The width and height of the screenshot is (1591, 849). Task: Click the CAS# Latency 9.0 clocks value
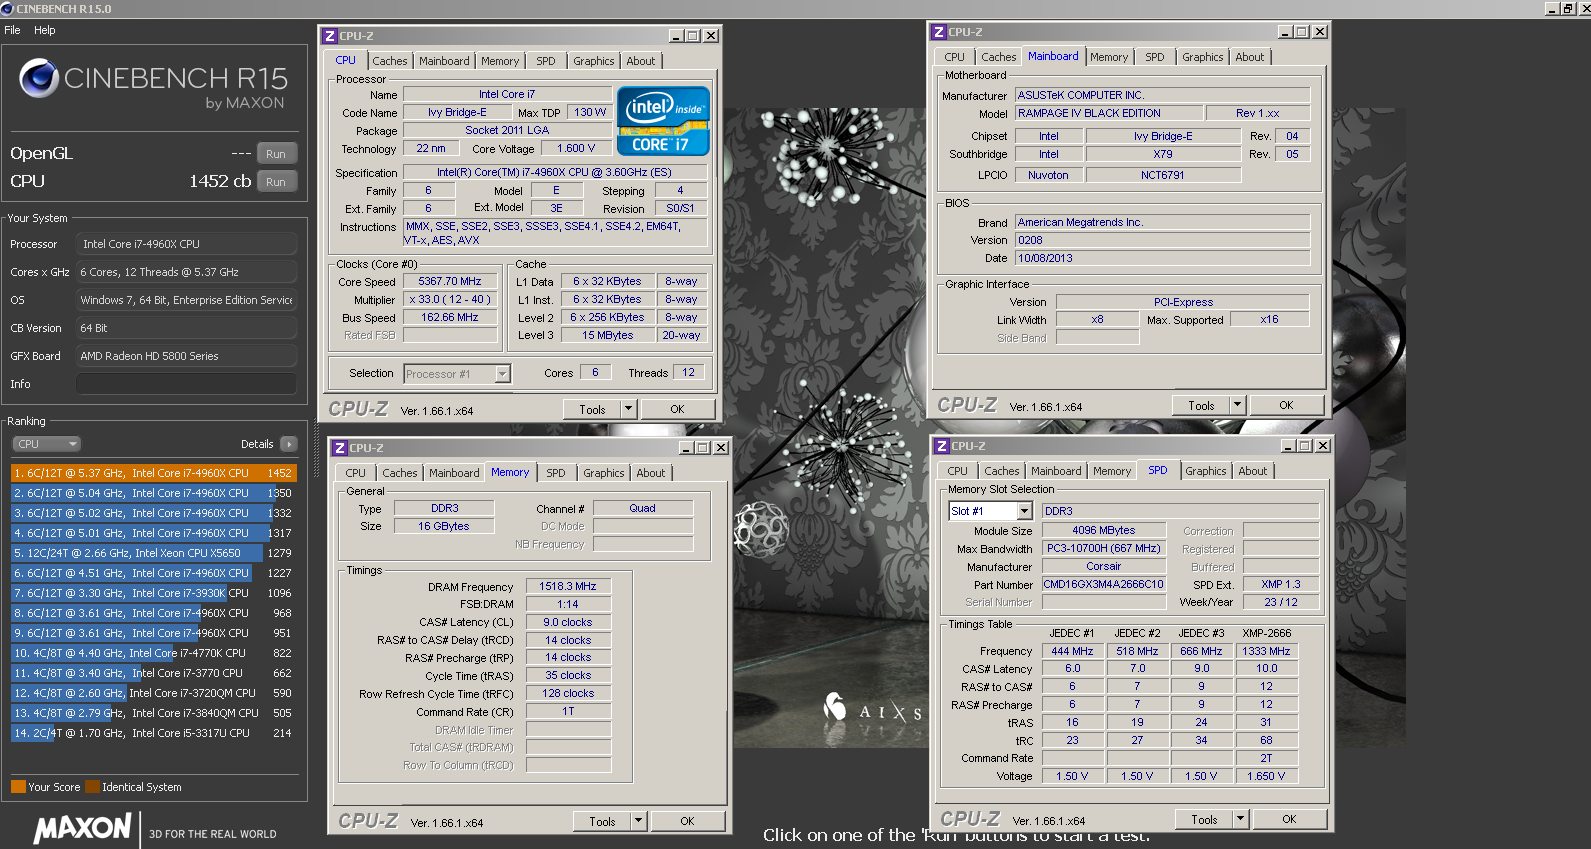coord(568,622)
